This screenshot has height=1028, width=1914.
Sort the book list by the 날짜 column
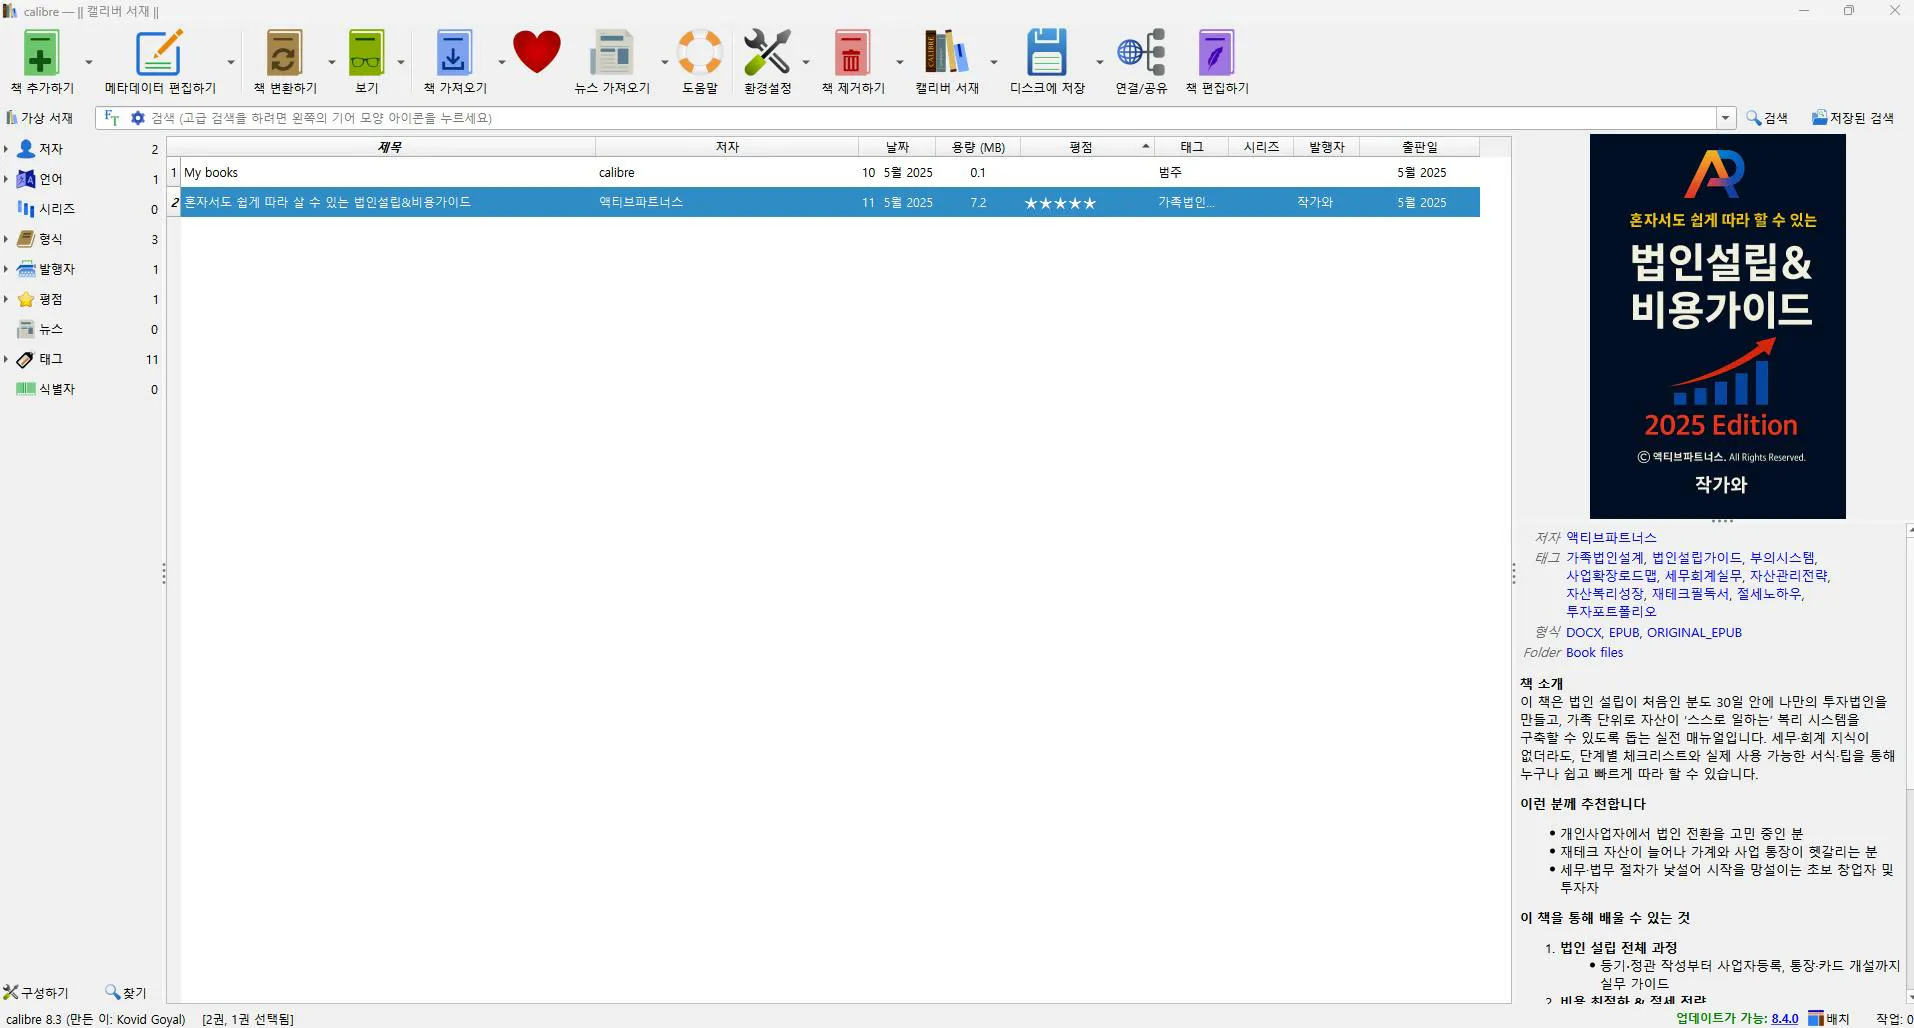pos(897,147)
